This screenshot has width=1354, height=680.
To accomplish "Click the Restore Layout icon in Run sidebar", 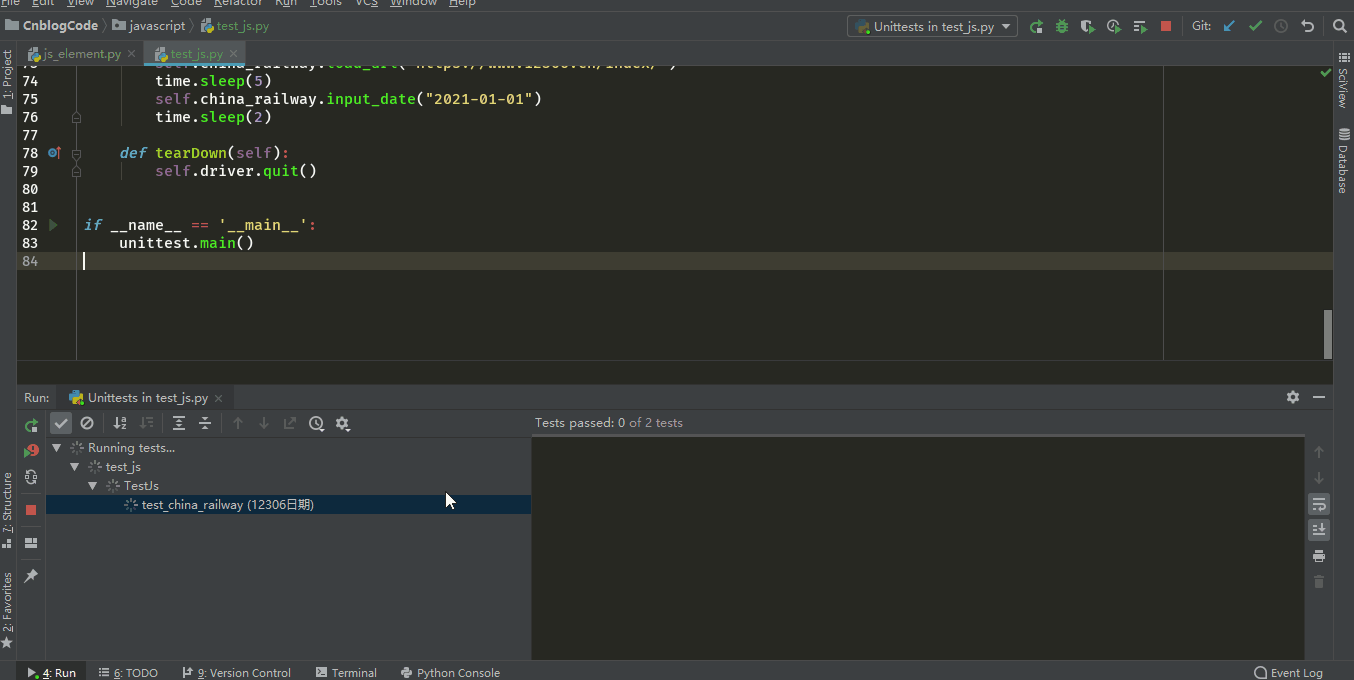I will pos(31,543).
